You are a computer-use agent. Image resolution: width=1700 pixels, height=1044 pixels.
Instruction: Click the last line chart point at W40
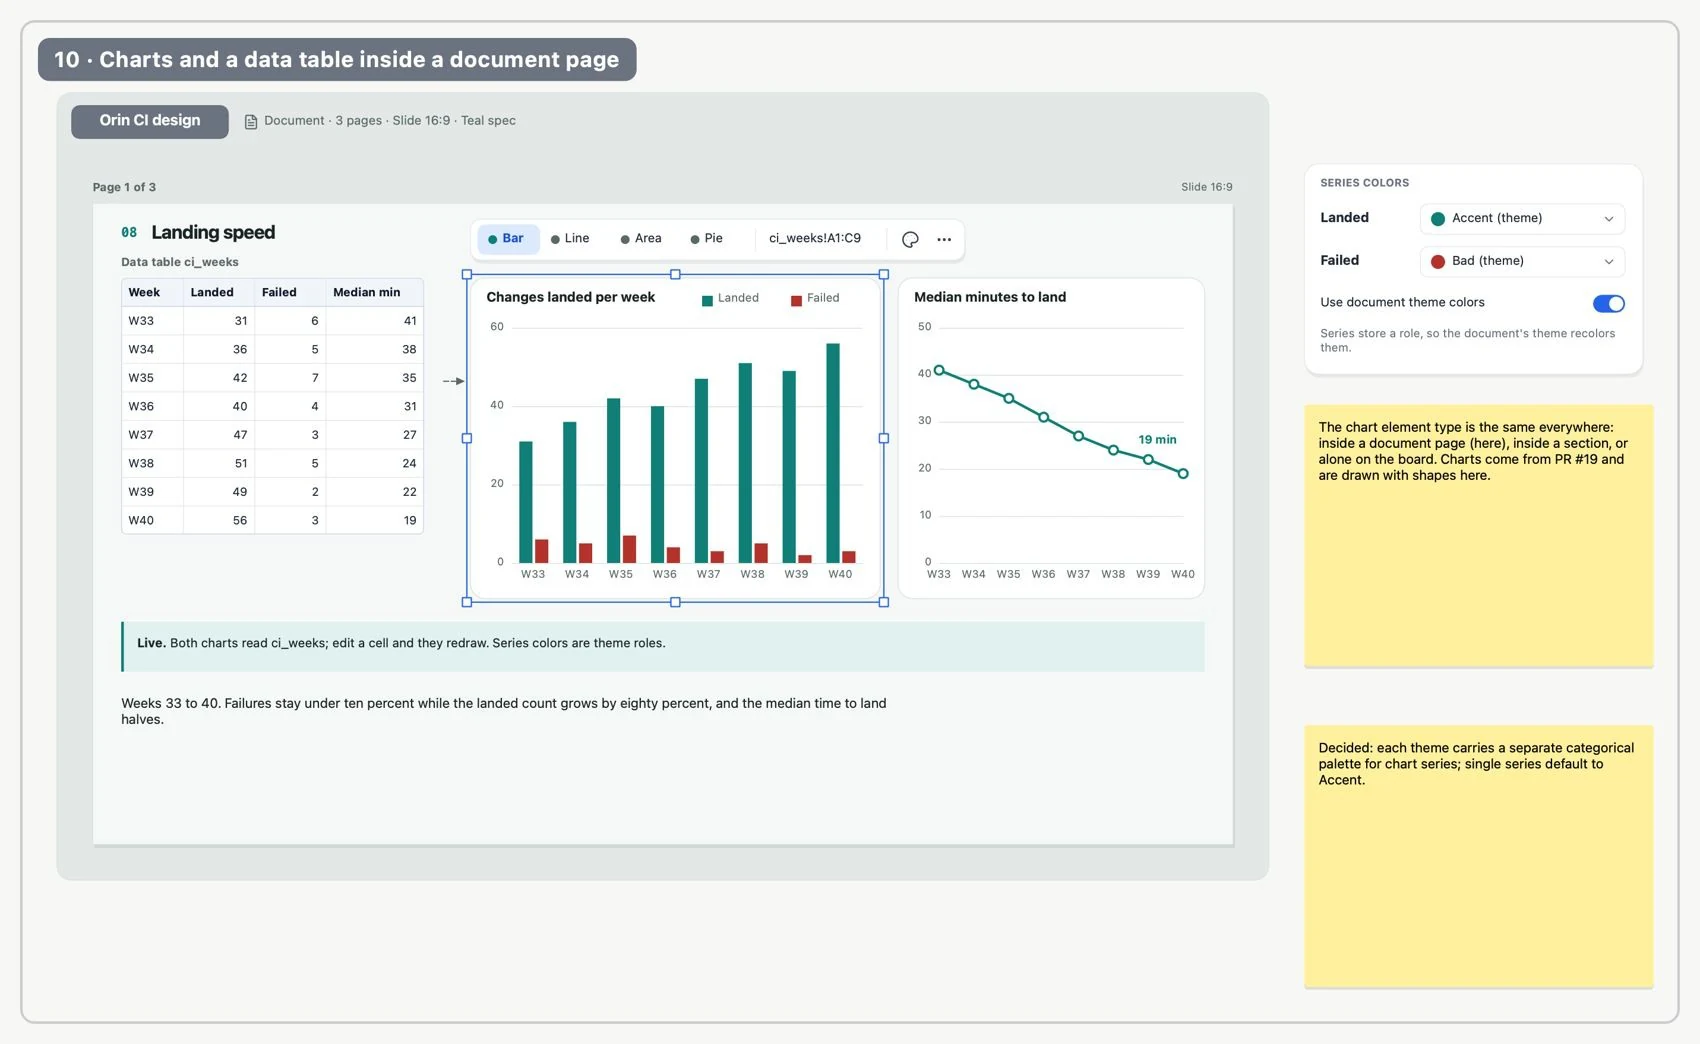click(x=1183, y=474)
